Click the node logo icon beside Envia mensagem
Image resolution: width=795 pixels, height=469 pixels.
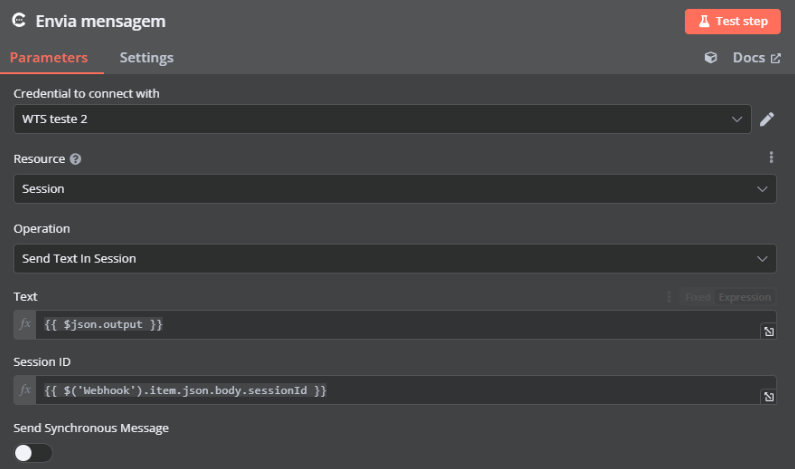[x=19, y=21]
